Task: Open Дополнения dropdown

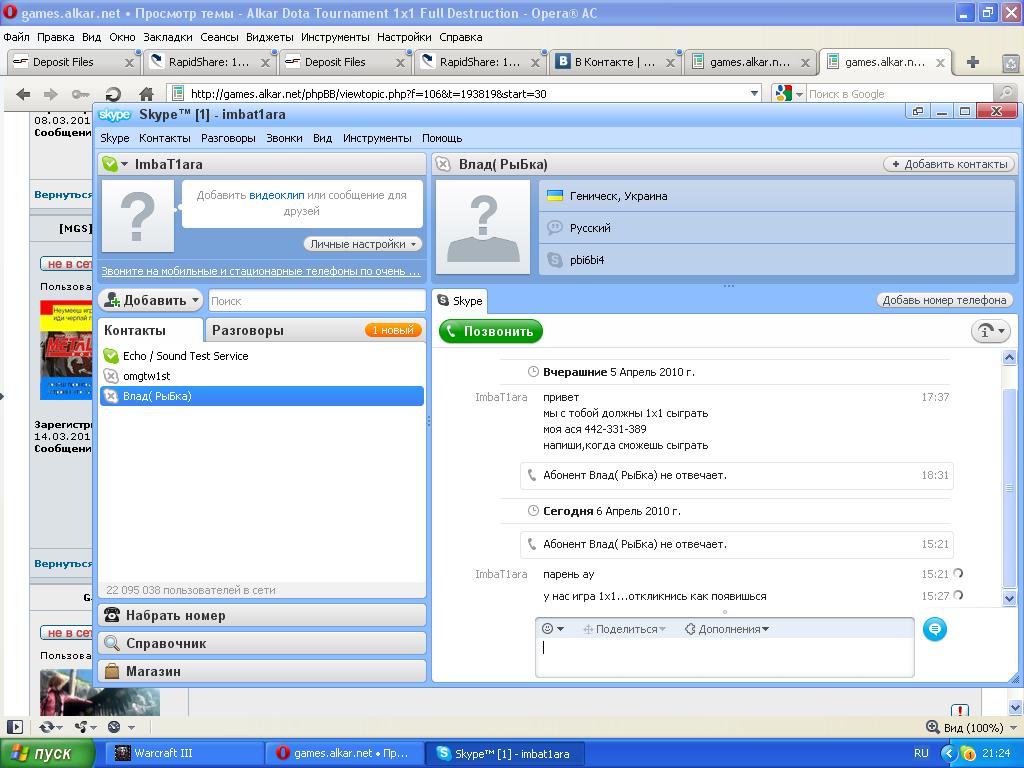Action: (x=727, y=629)
